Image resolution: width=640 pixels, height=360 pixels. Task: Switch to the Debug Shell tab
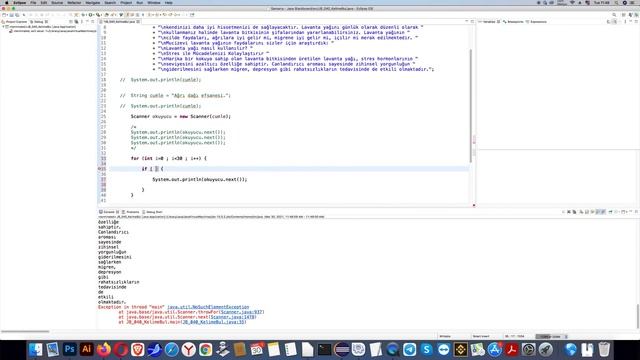tap(152, 212)
